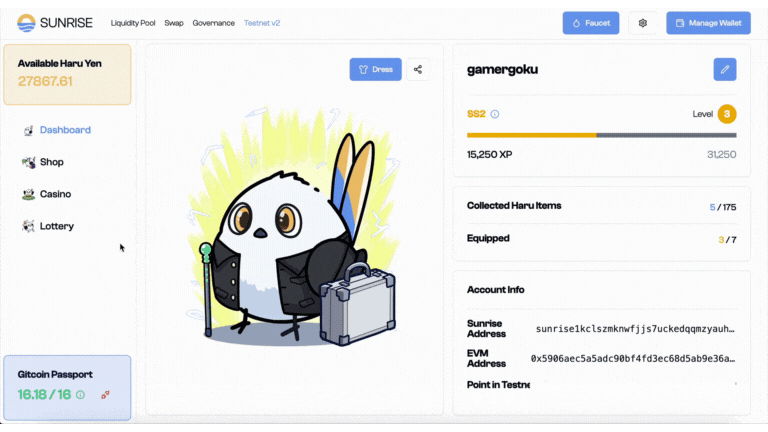Click the red link icon in Gitcoin Passport
Image resolution: width=768 pixels, height=432 pixels.
(105, 395)
